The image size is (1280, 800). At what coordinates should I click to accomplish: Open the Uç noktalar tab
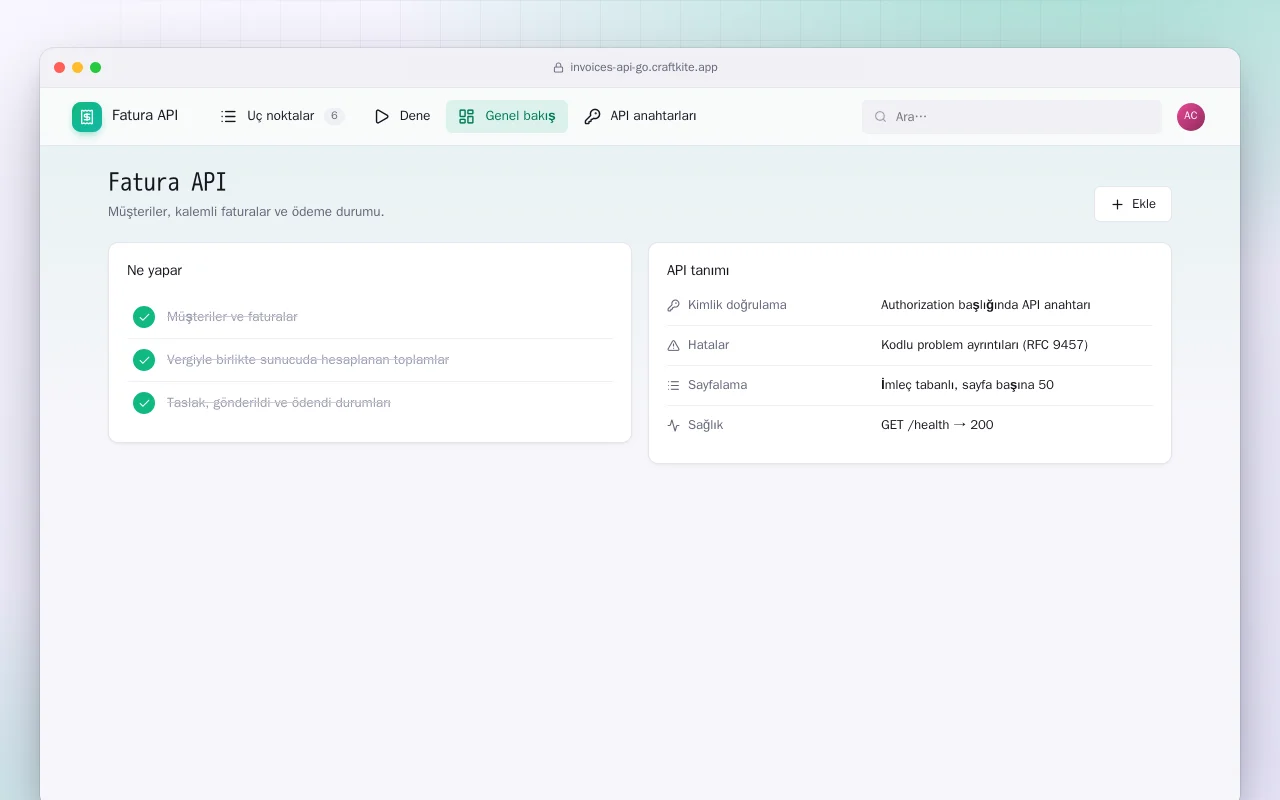click(x=282, y=116)
